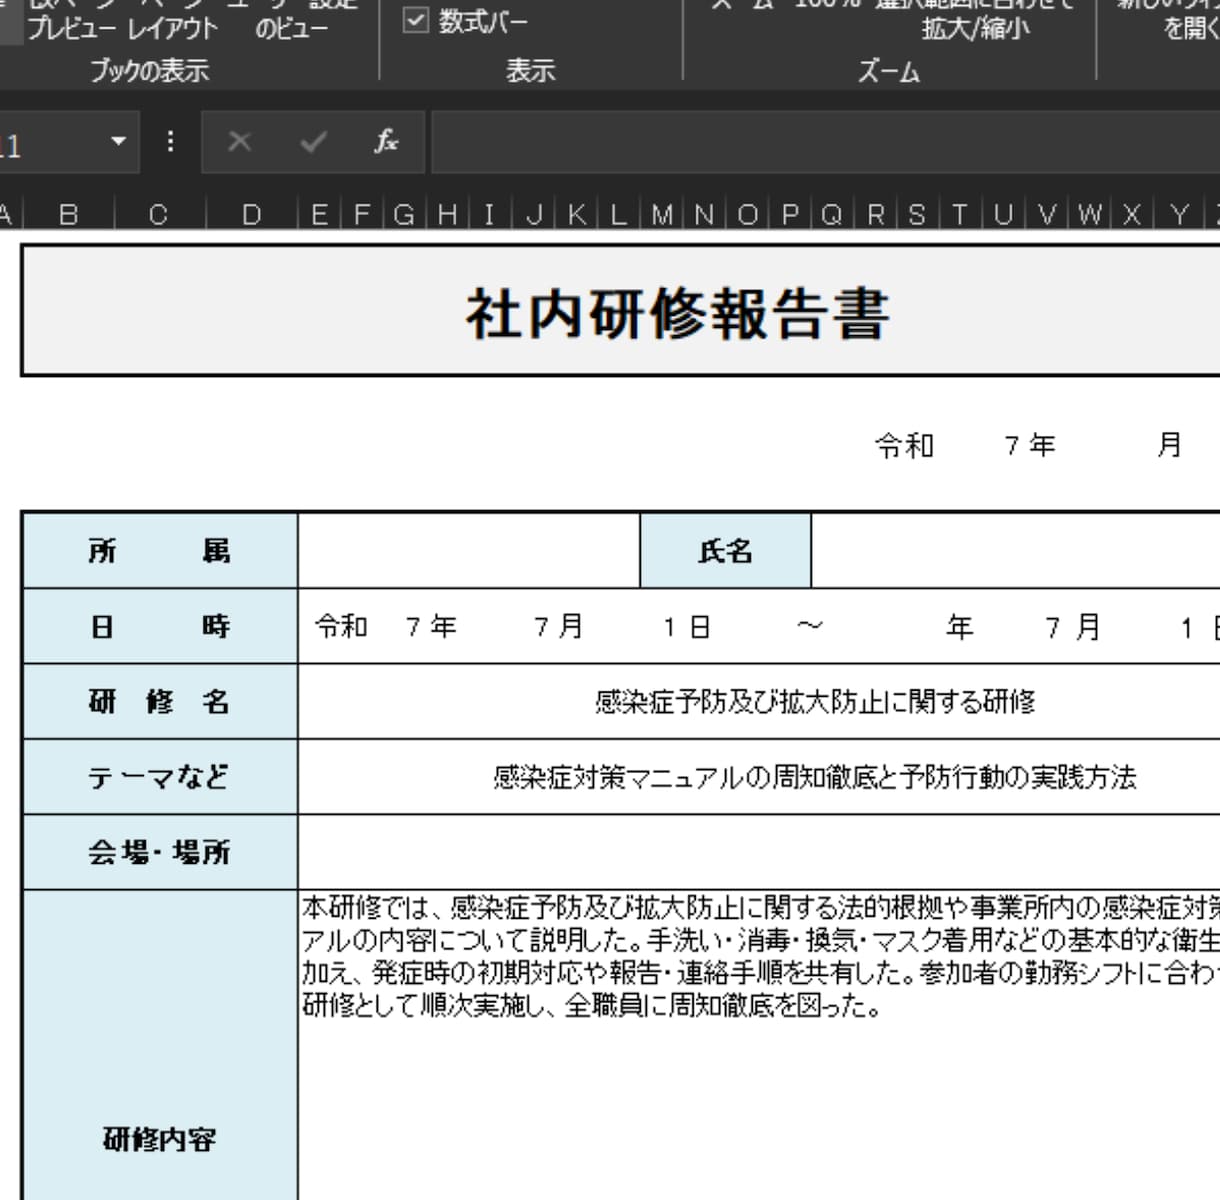Viewport: 1220px width, 1200px height.
Task: Click the 1 日 start day cell
Action: [x=686, y=627]
